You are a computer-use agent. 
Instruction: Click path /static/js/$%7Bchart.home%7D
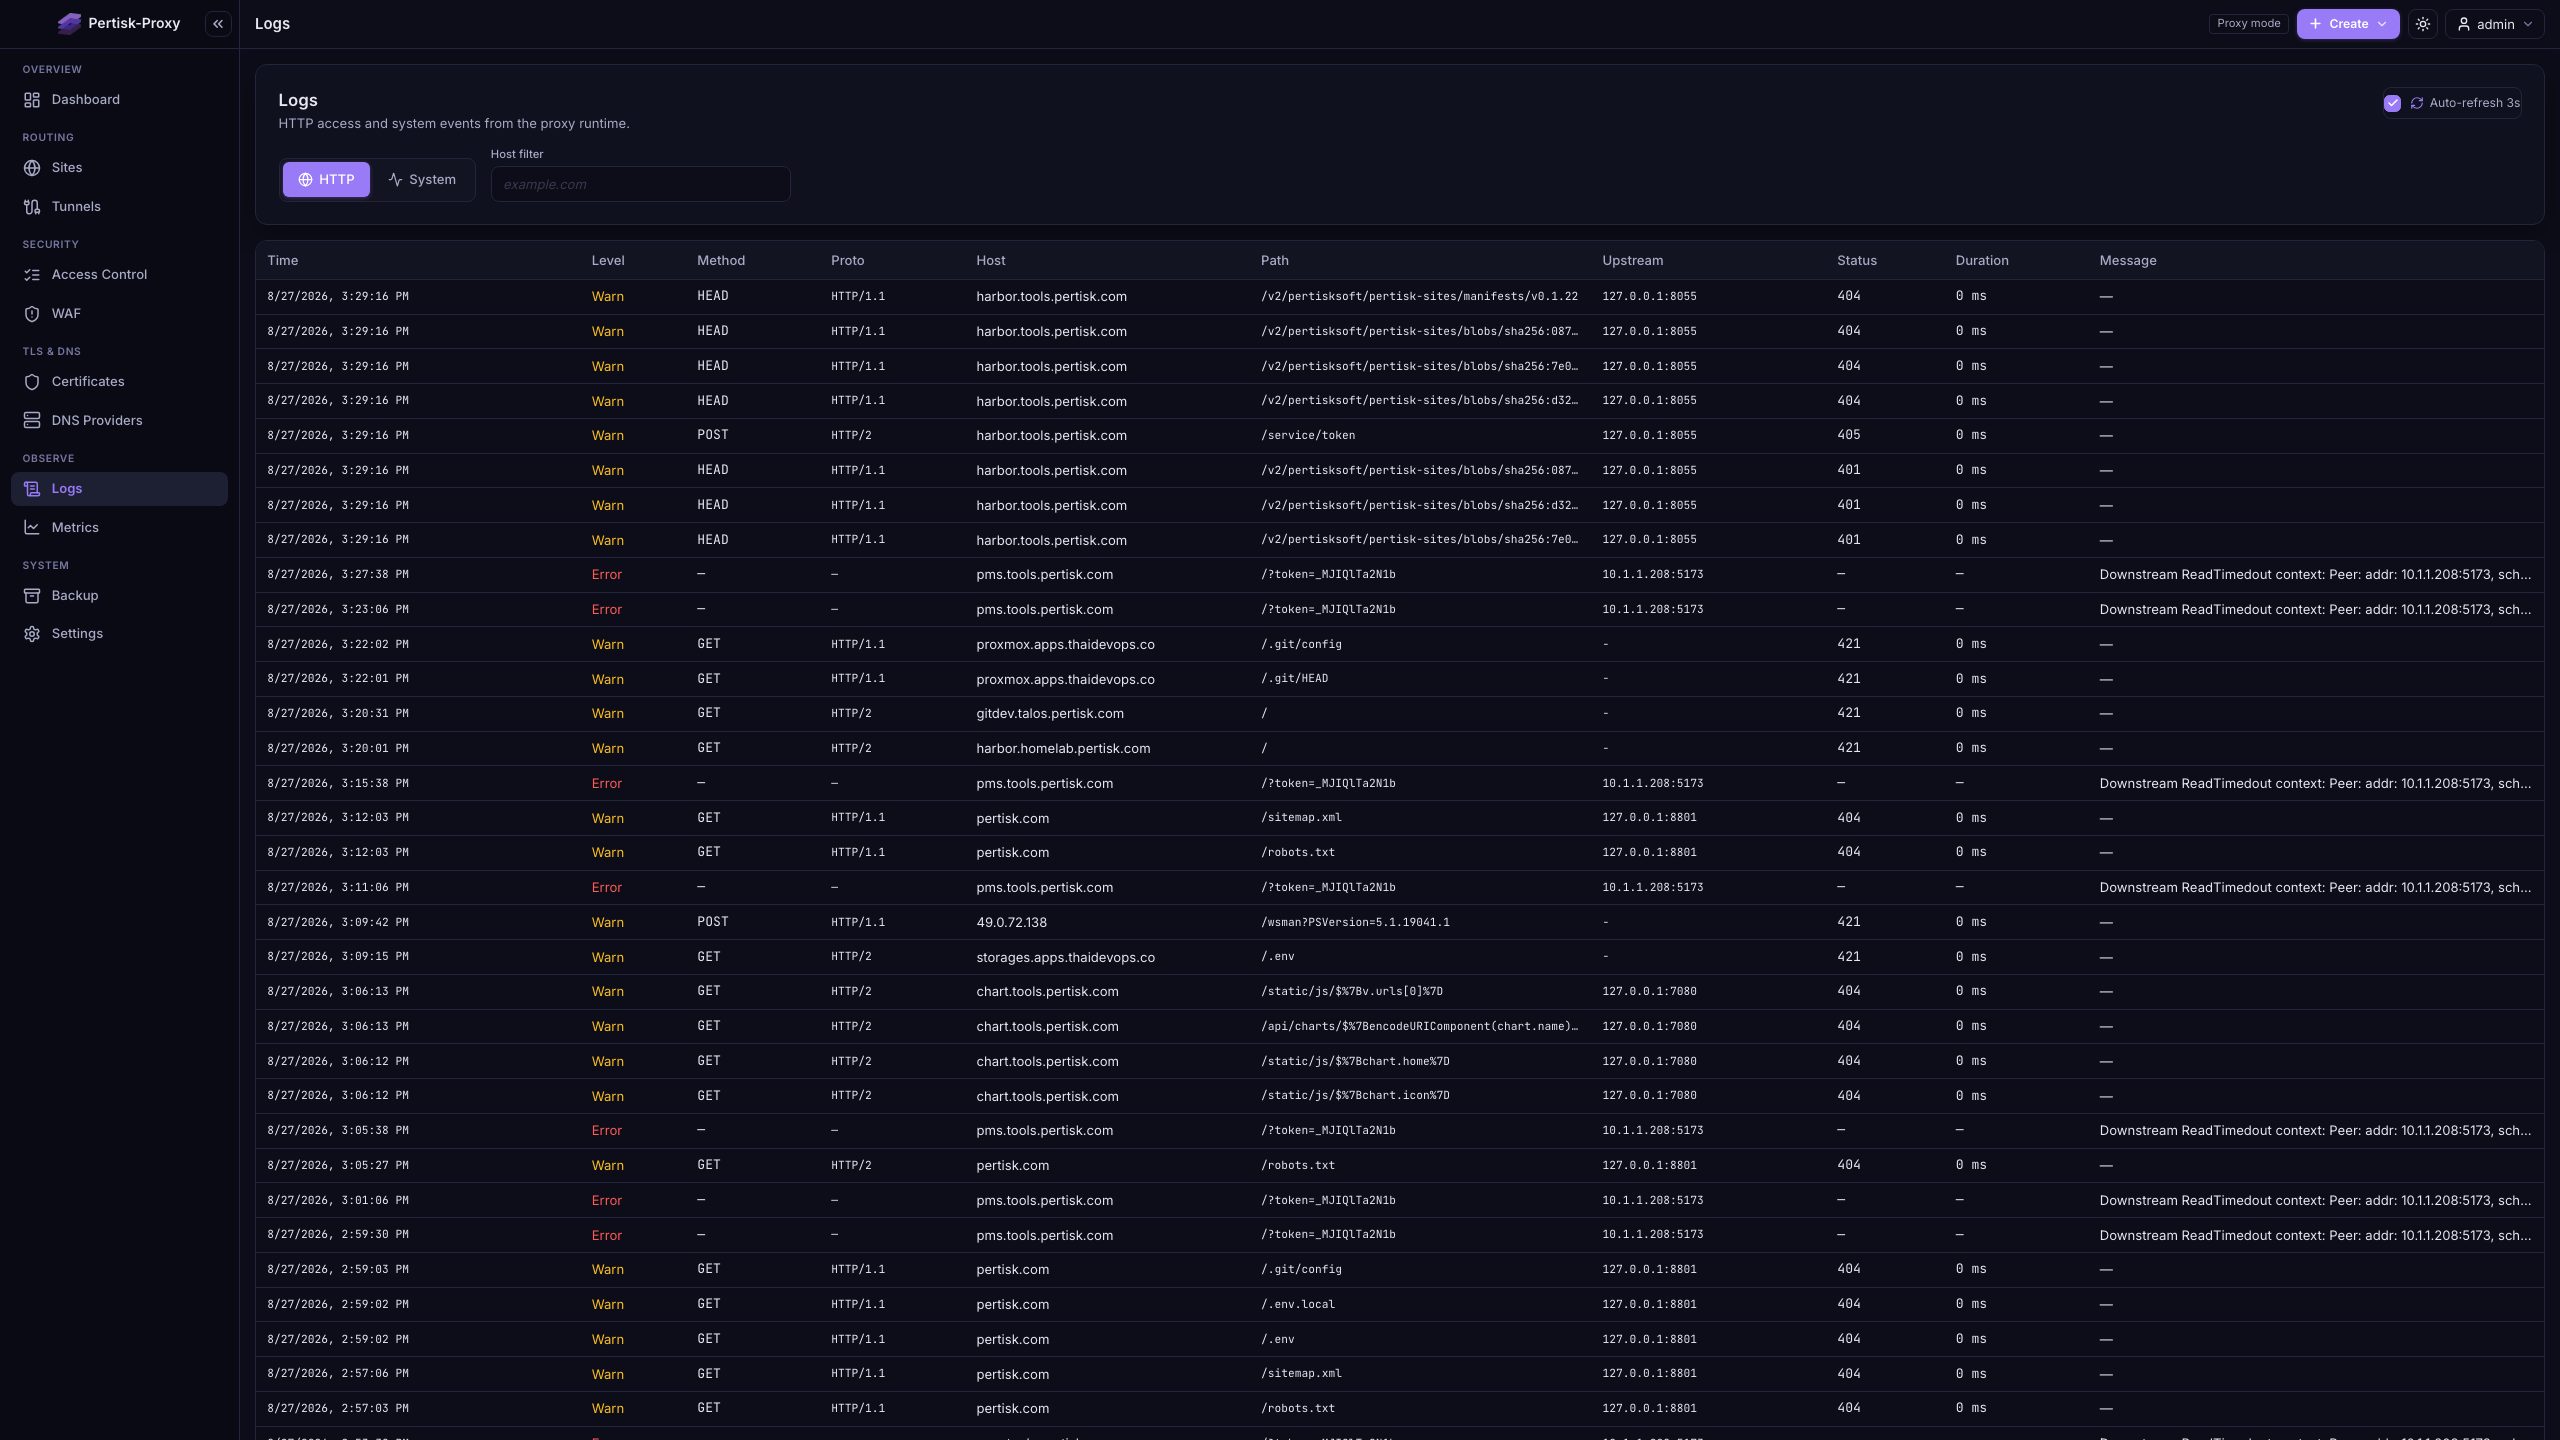click(x=1355, y=1062)
